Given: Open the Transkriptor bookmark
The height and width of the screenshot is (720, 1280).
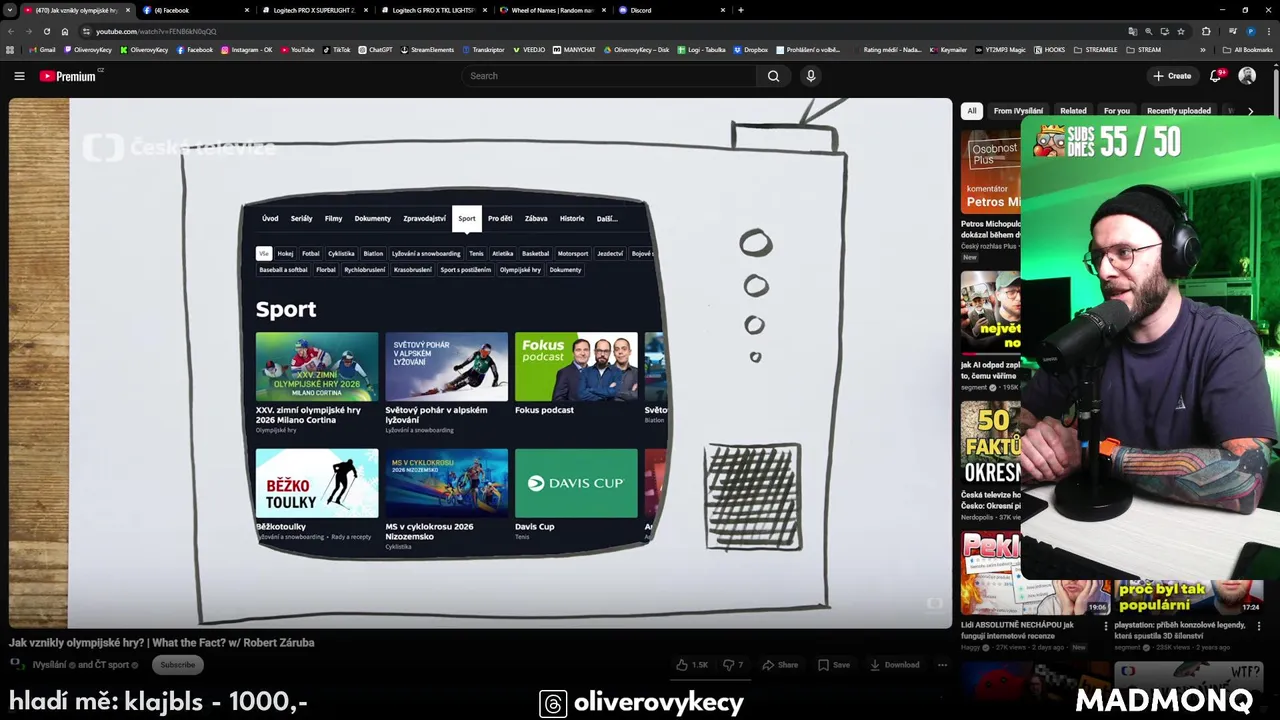Looking at the screenshot, I should click(x=483, y=49).
